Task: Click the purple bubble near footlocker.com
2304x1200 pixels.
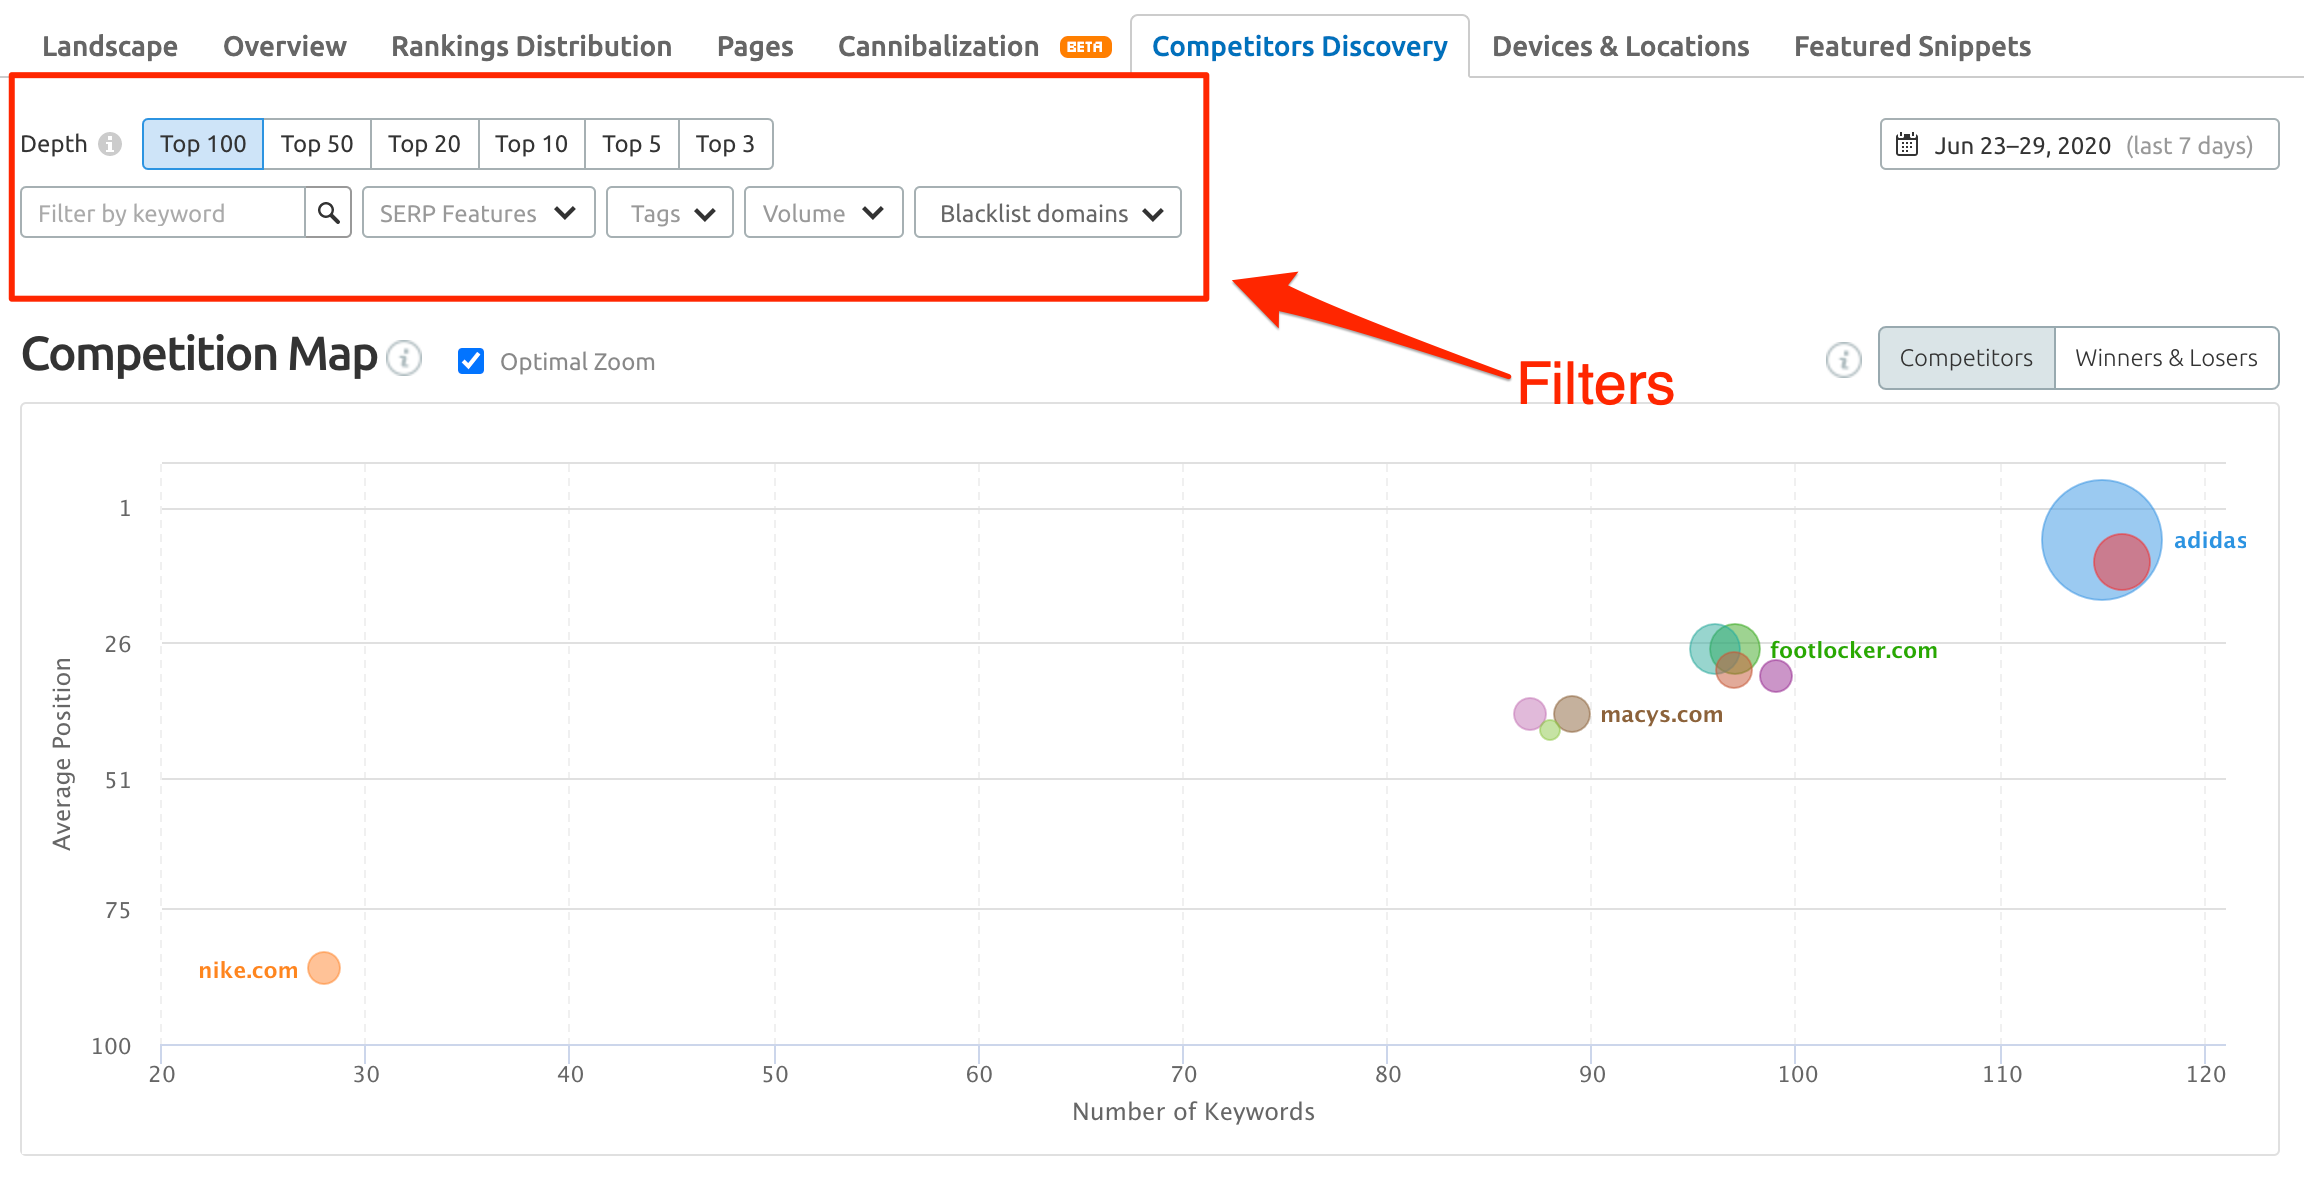Action: 1776,676
